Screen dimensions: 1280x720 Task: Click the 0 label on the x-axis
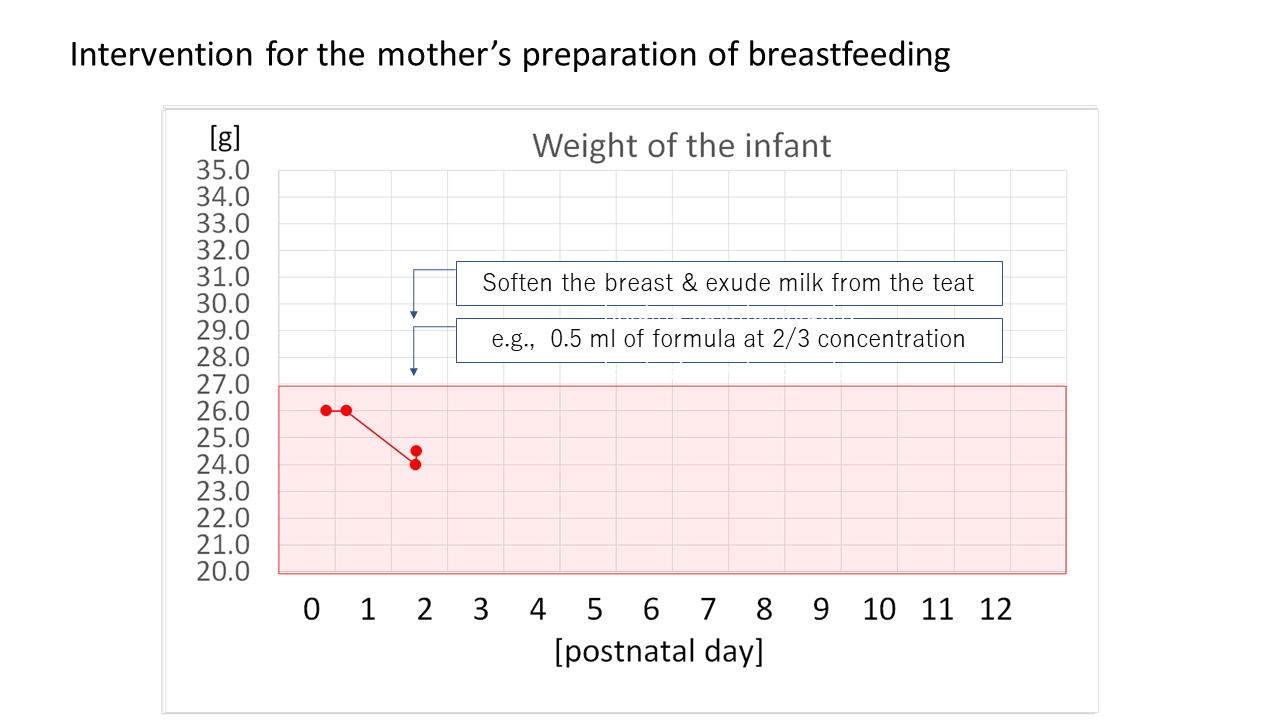(312, 609)
